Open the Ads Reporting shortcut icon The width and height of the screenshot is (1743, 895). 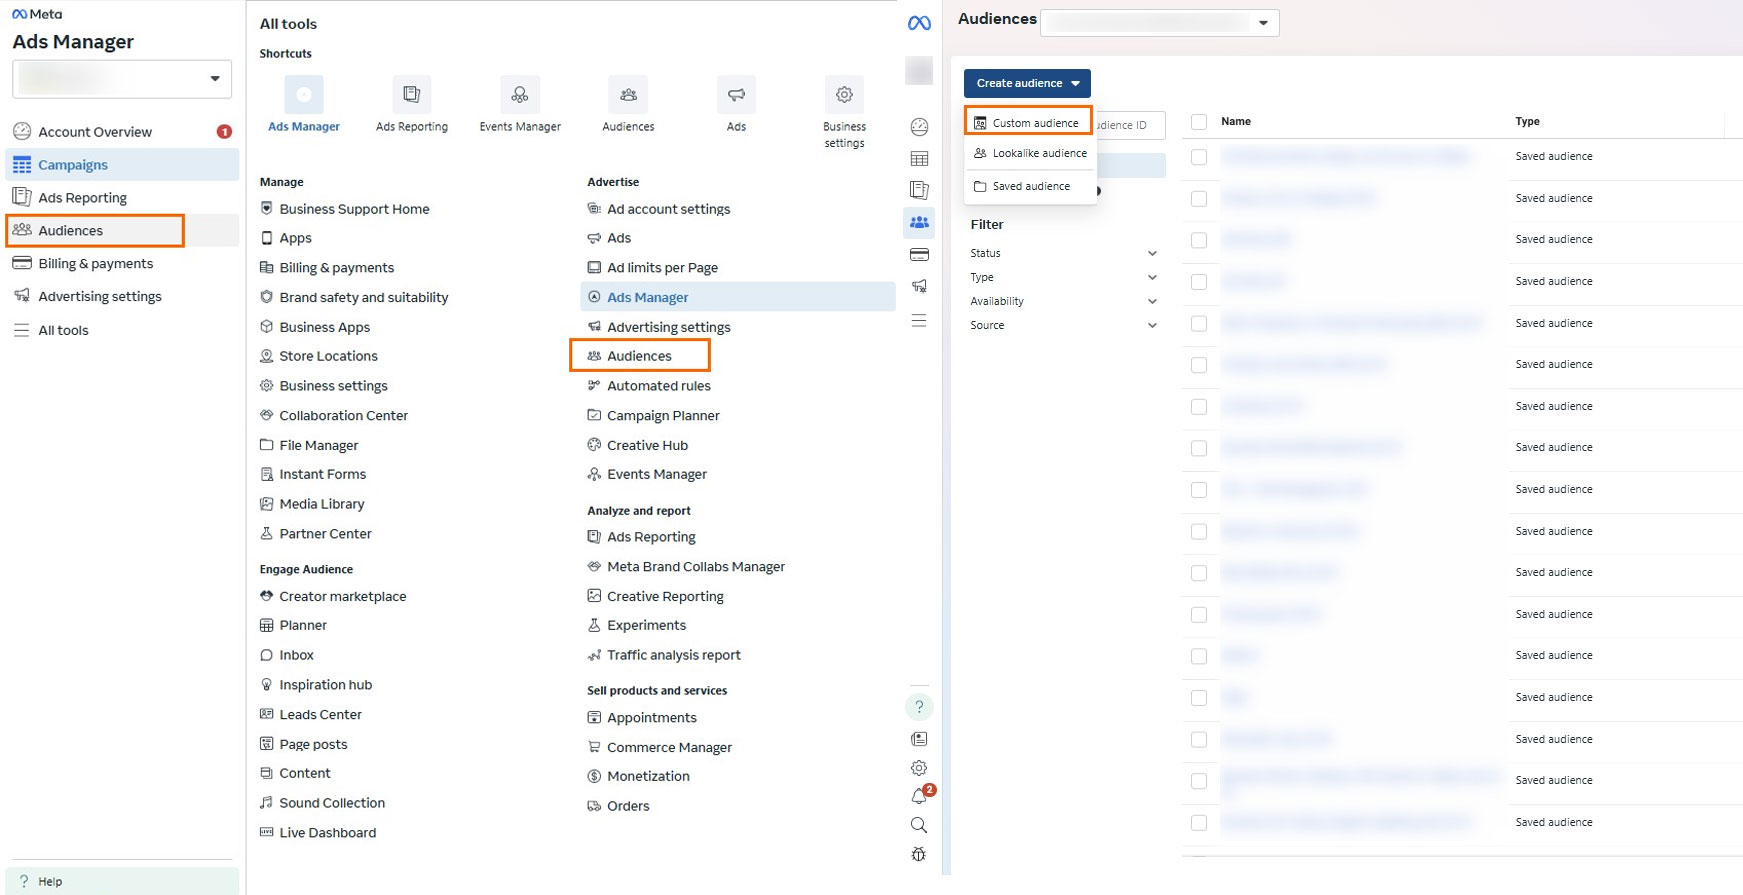(x=411, y=95)
